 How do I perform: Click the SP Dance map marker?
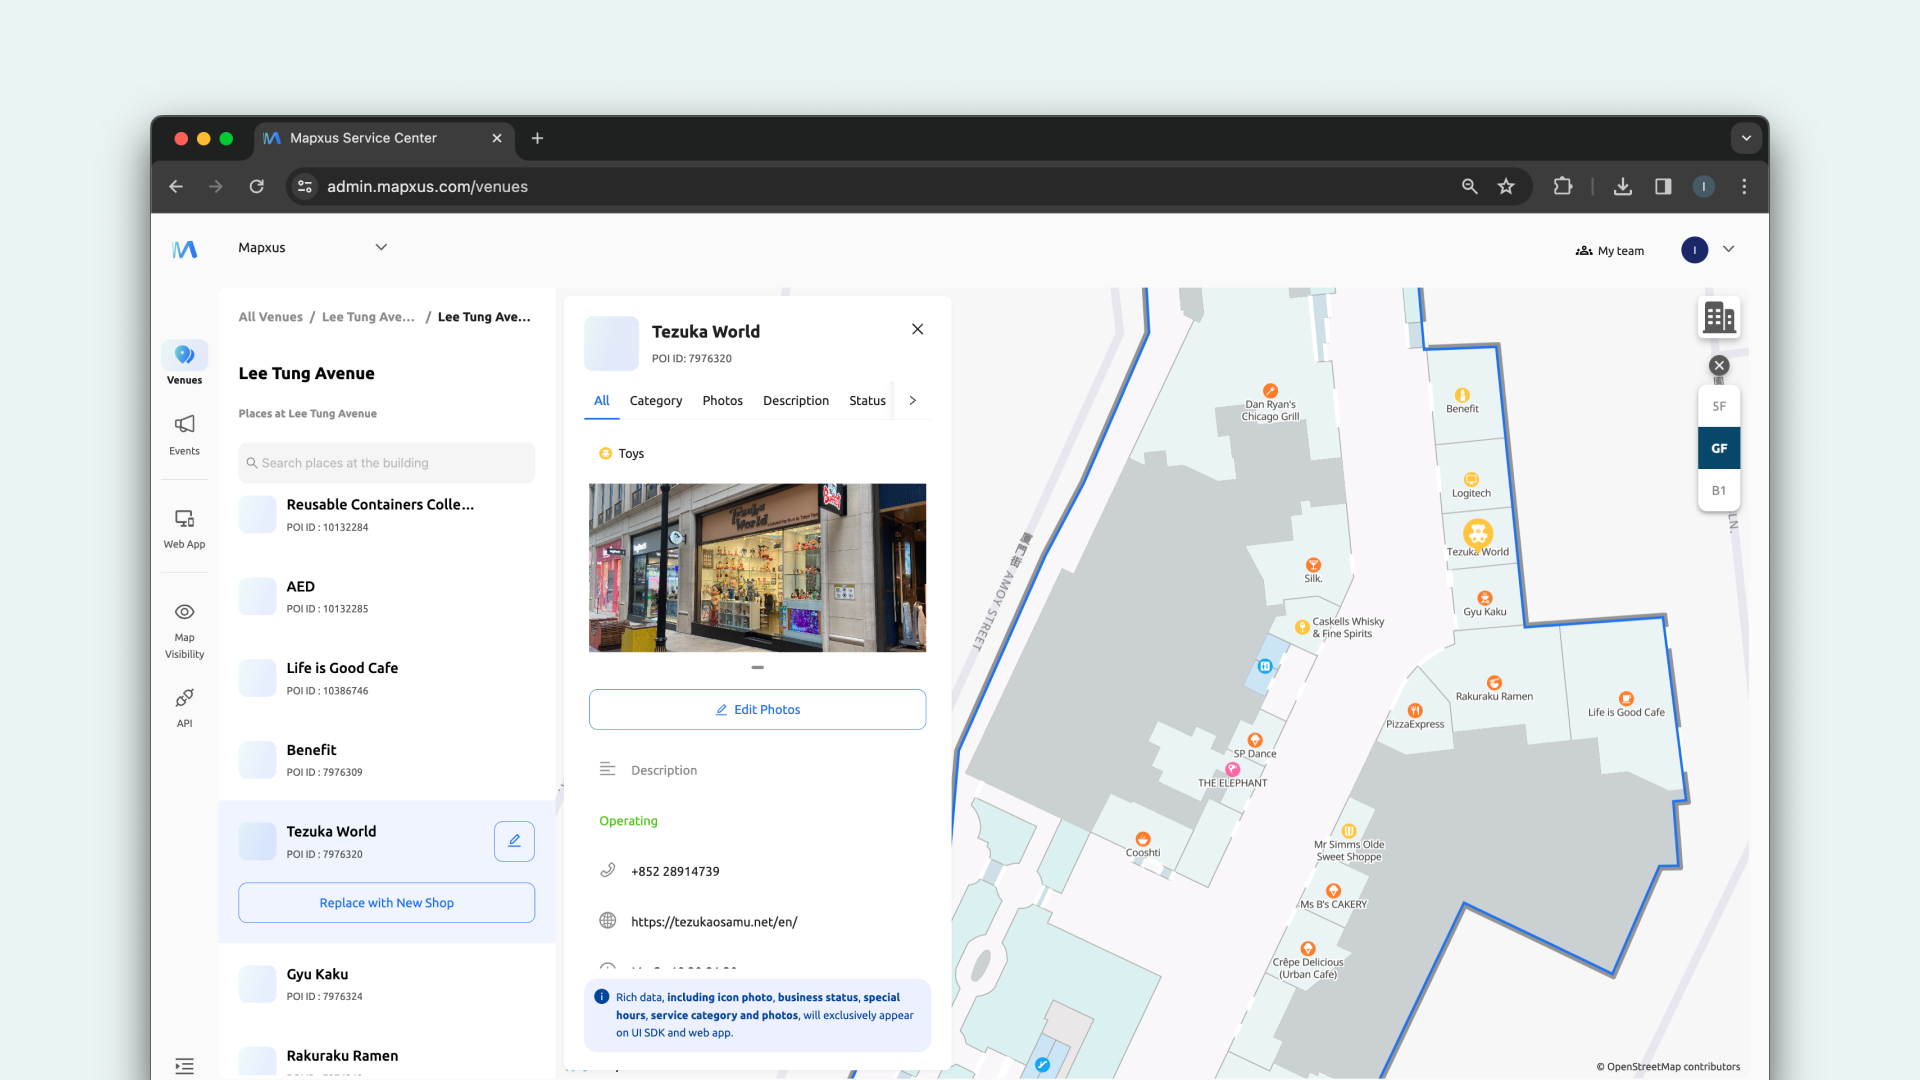click(1254, 741)
